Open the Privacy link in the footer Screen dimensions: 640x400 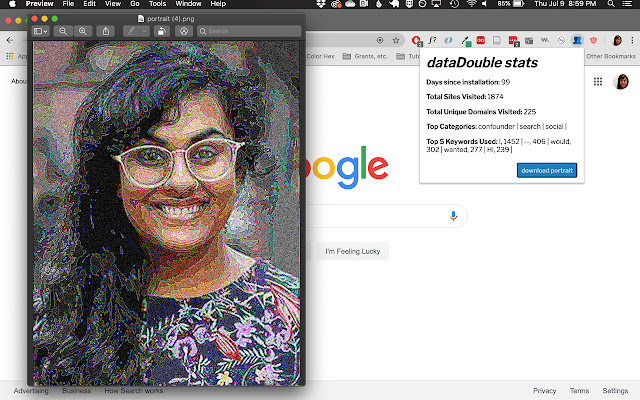[544, 391]
